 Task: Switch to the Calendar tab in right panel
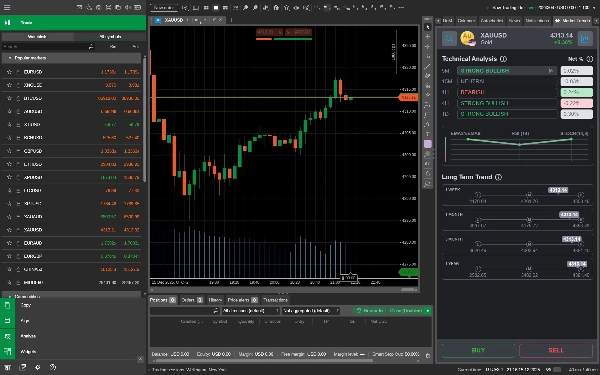pos(466,20)
